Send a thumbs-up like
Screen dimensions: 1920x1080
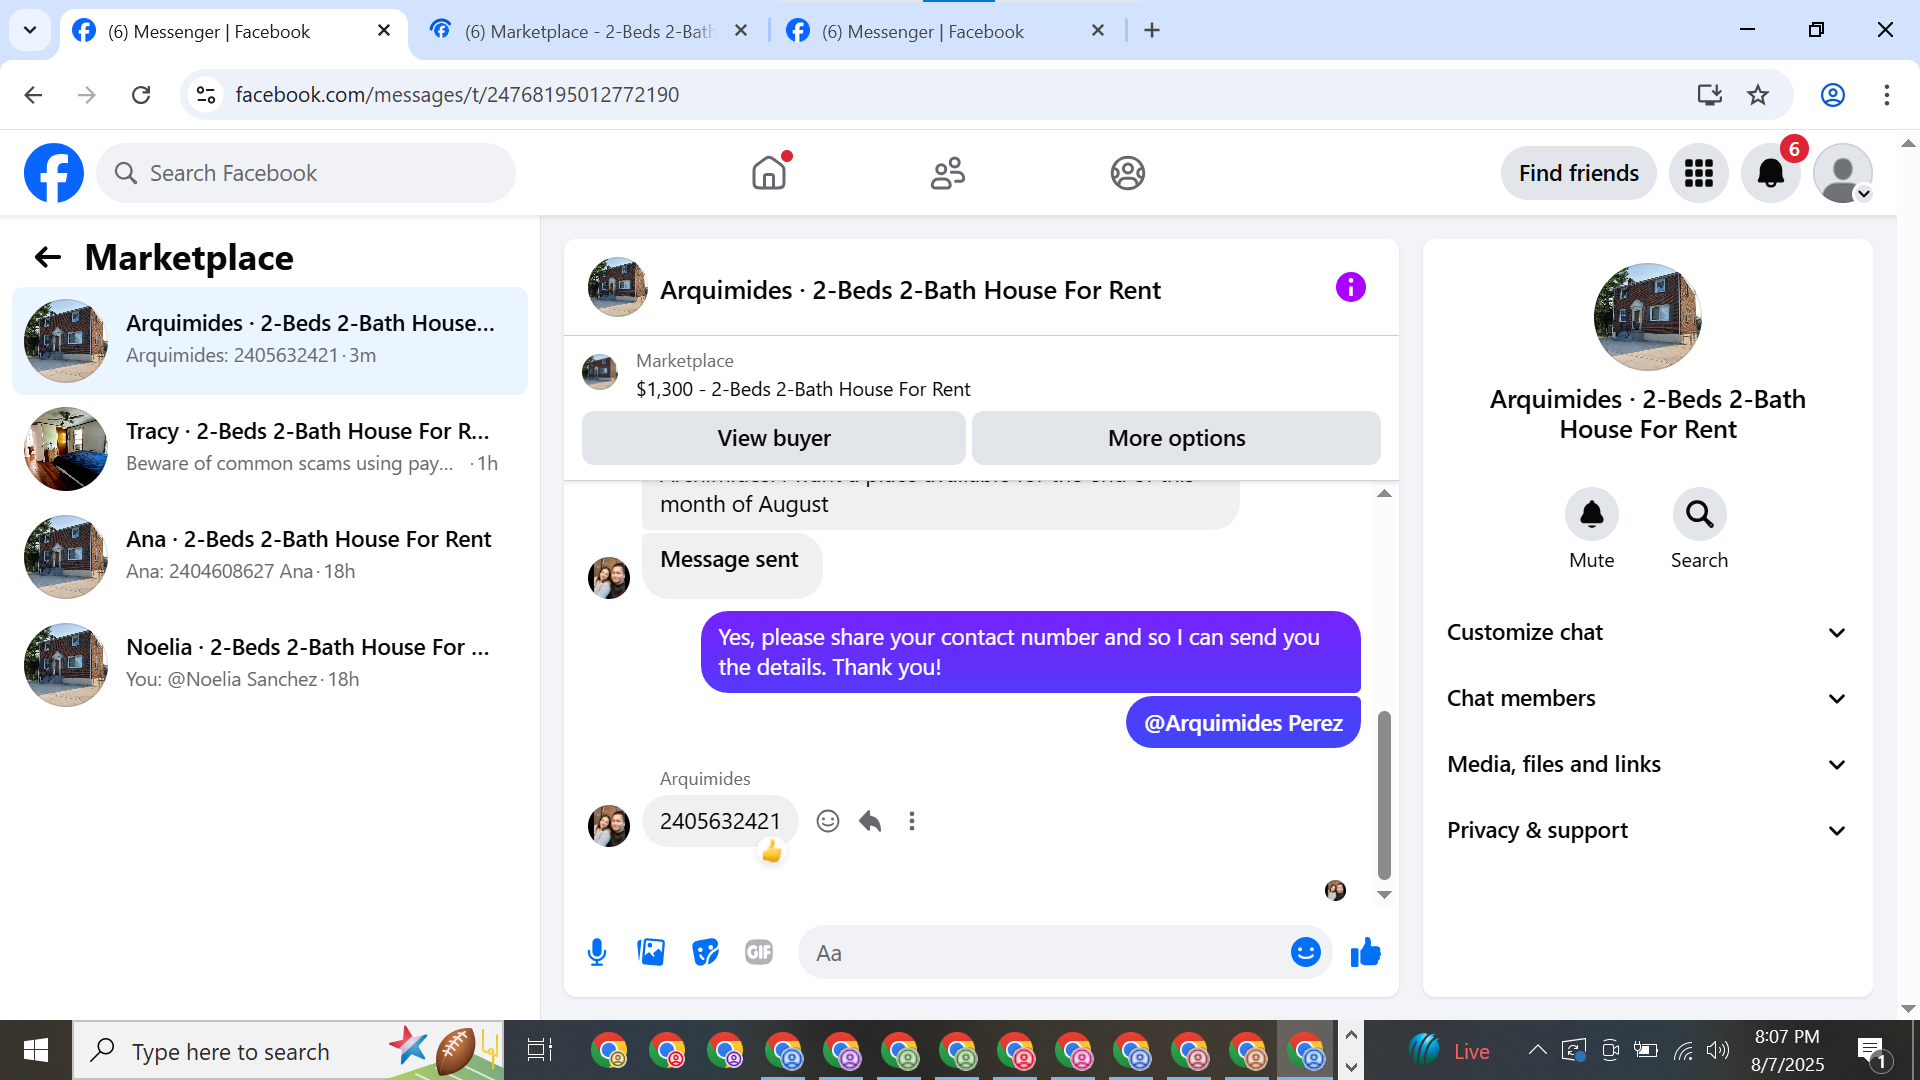point(1365,953)
